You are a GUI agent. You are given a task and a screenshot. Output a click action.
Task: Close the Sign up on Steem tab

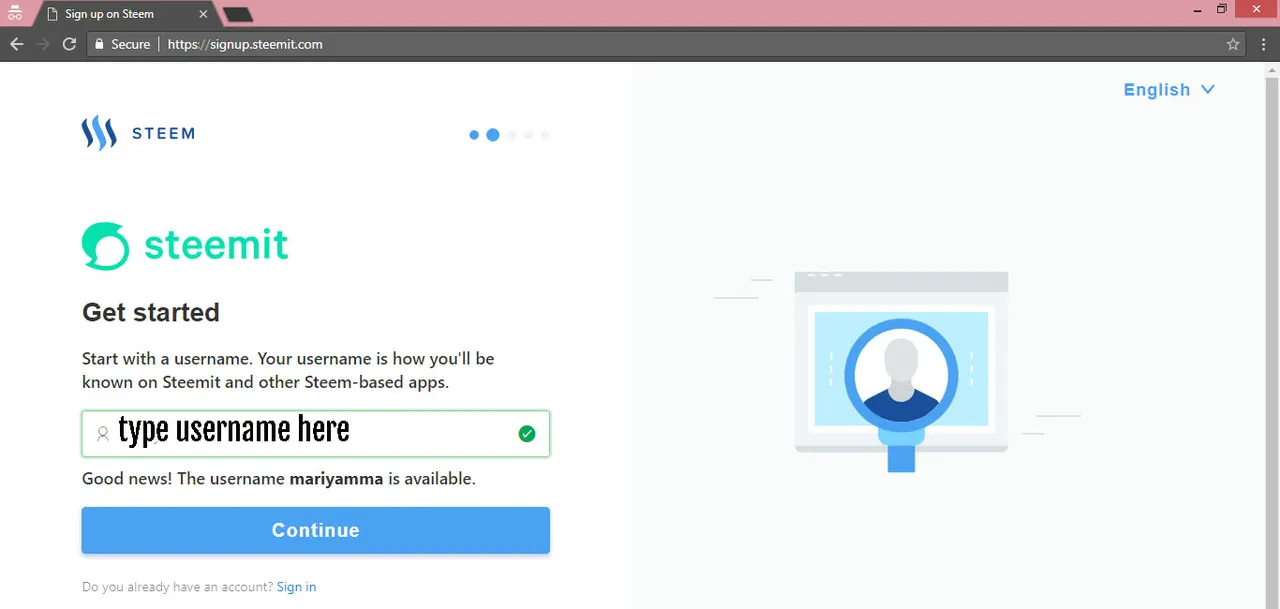tap(203, 15)
